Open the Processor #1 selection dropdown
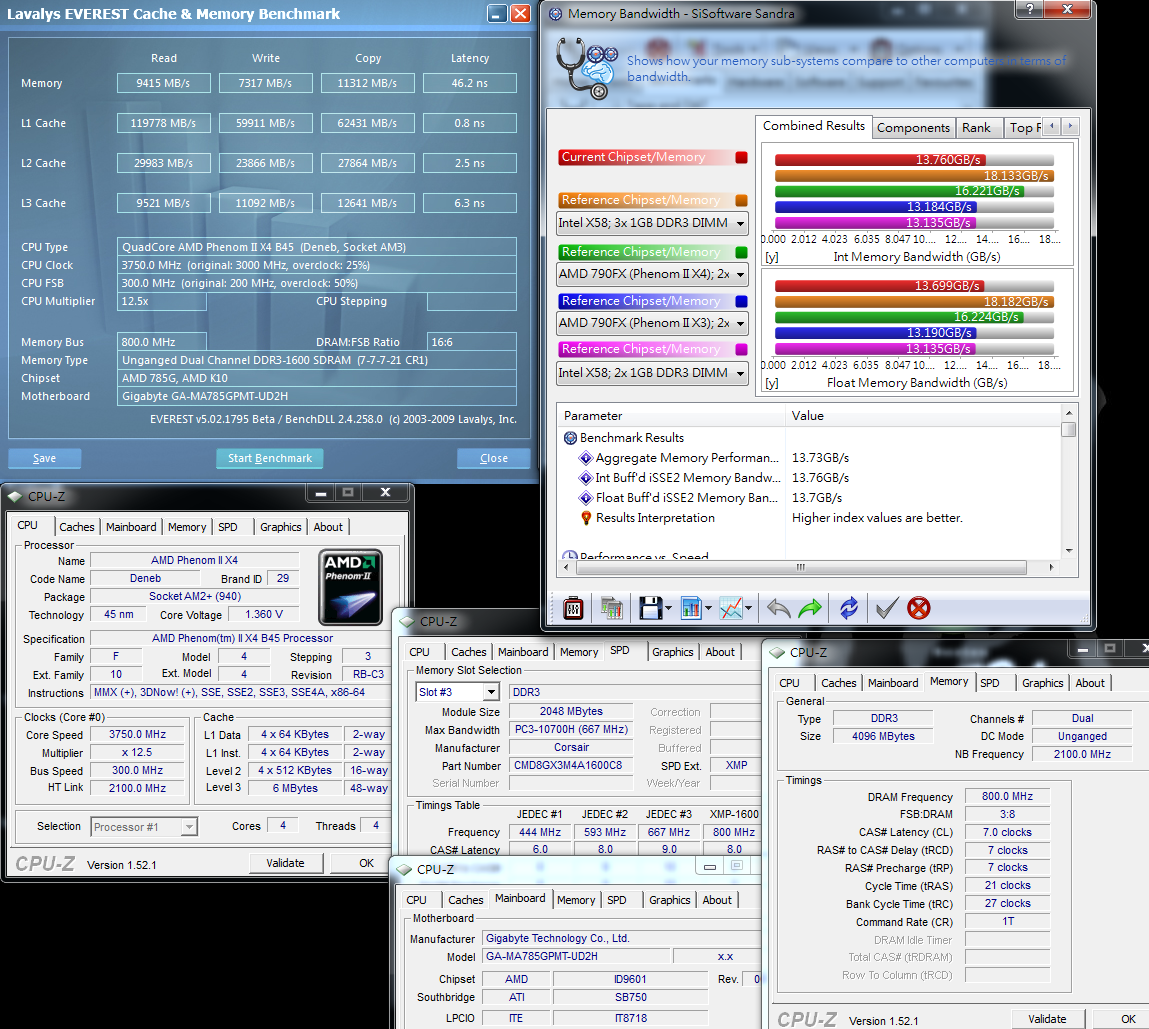This screenshot has width=1149, height=1029. (189, 827)
